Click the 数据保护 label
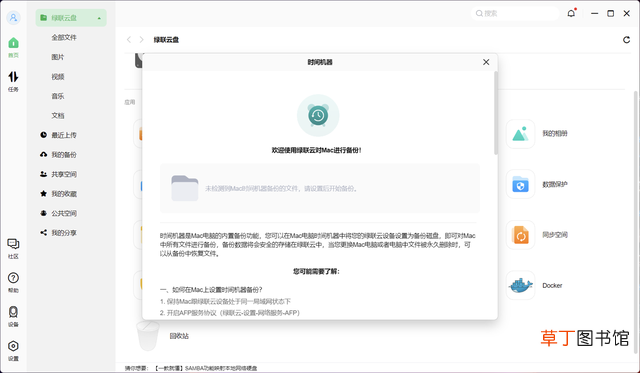The height and width of the screenshot is (373, 640). (555, 184)
